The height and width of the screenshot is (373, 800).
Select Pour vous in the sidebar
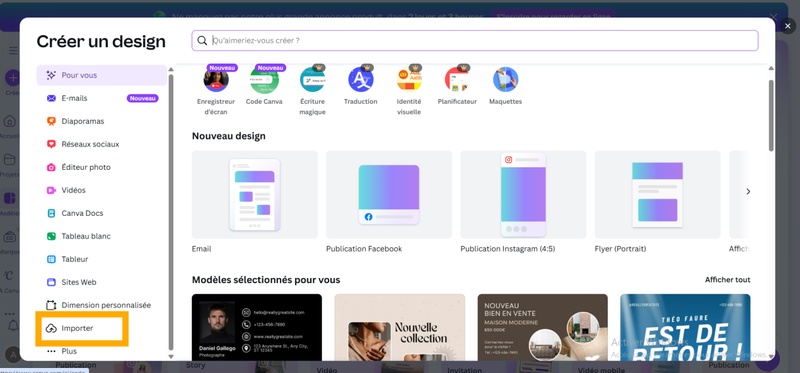[102, 75]
